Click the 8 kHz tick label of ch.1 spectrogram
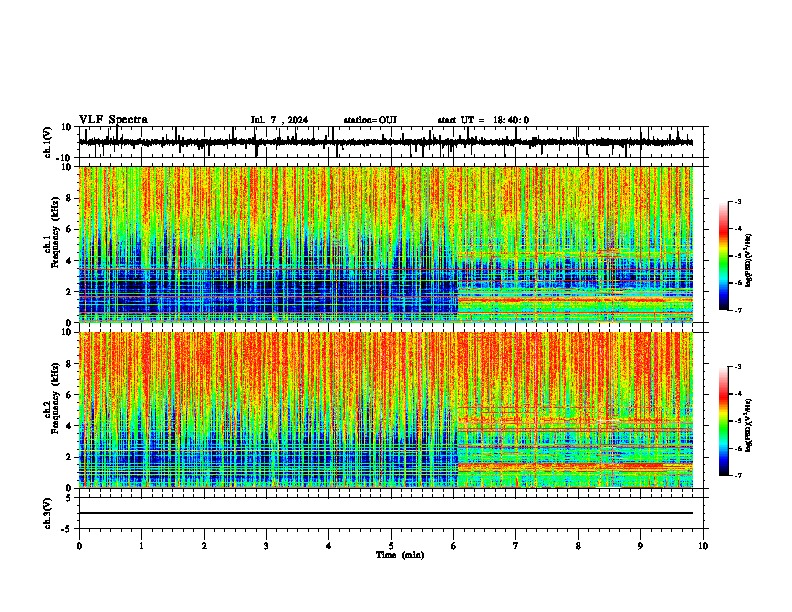The height and width of the screenshot is (612, 792). [70, 198]
